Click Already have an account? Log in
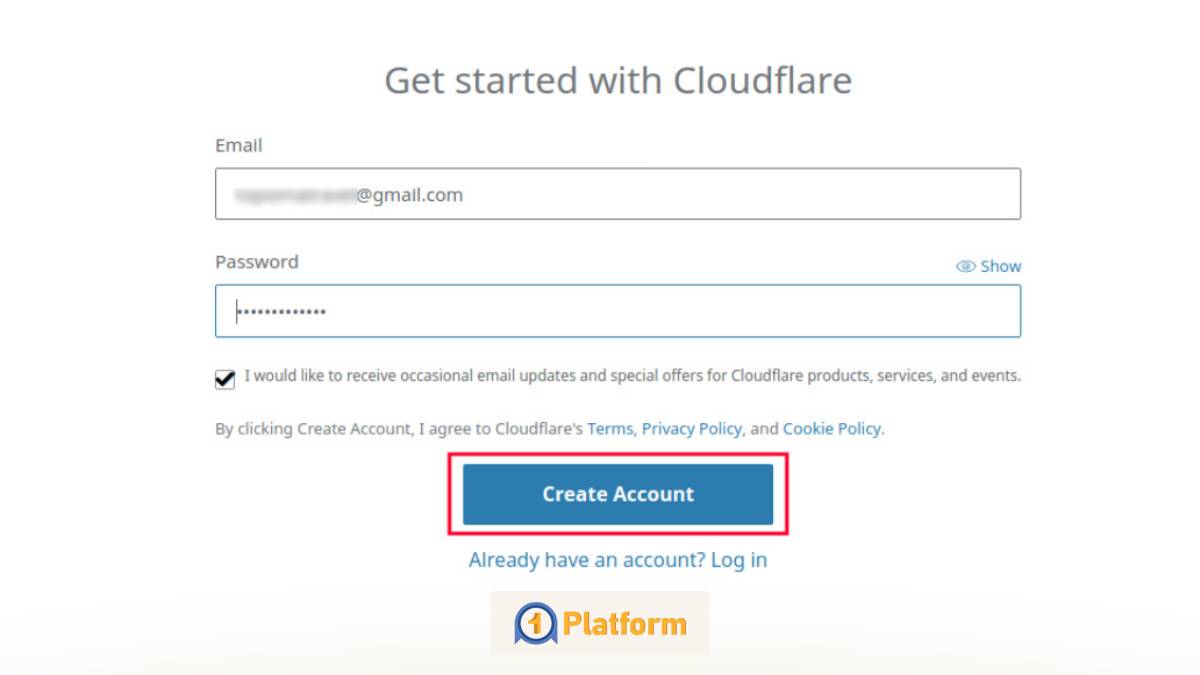 (x=618, y=560)
